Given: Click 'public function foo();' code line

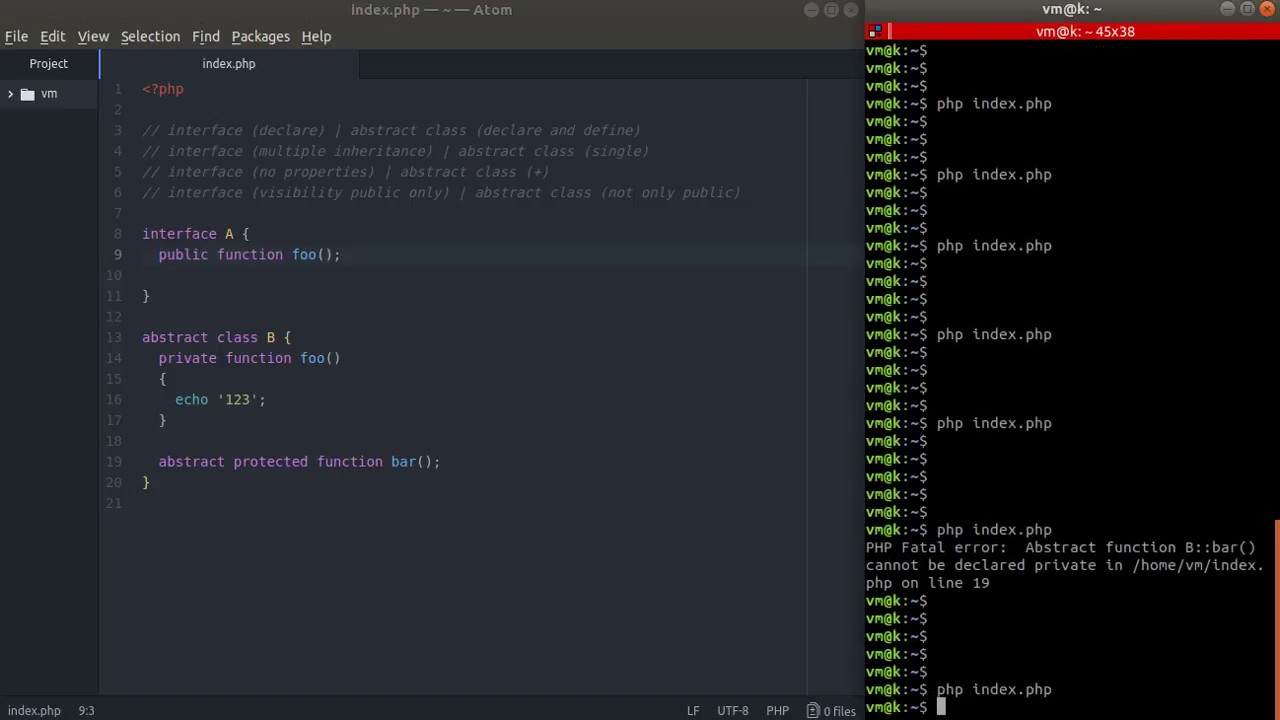Looking at the screenshot, I should [x=249, y=255].
